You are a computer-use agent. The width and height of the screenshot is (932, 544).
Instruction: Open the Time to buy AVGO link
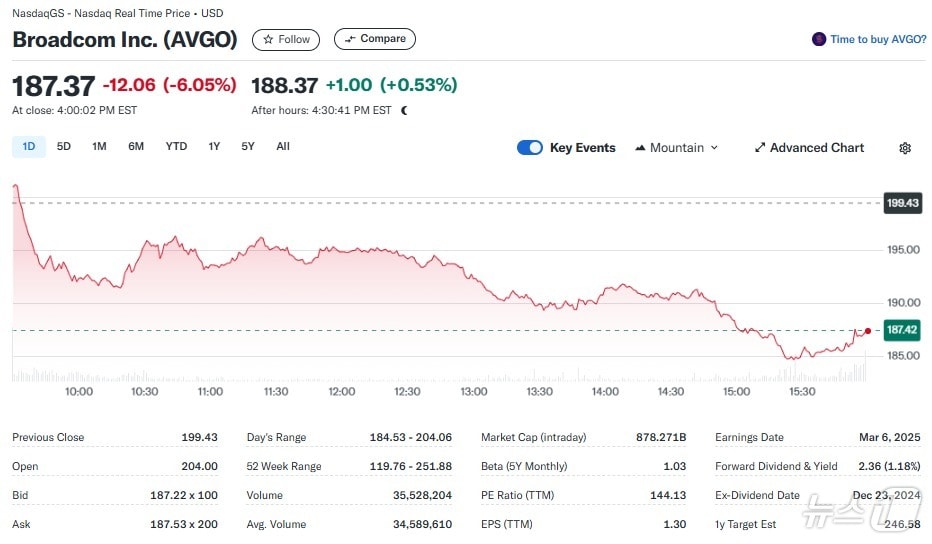pyautogui.click(x=877, y=40)
